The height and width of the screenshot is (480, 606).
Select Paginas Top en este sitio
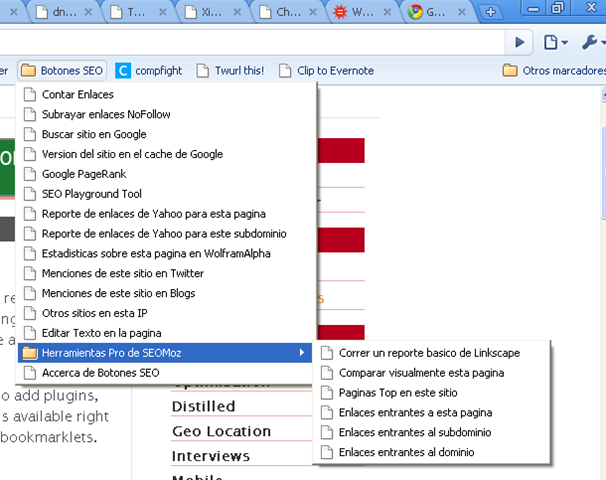[x=433, y=393]
